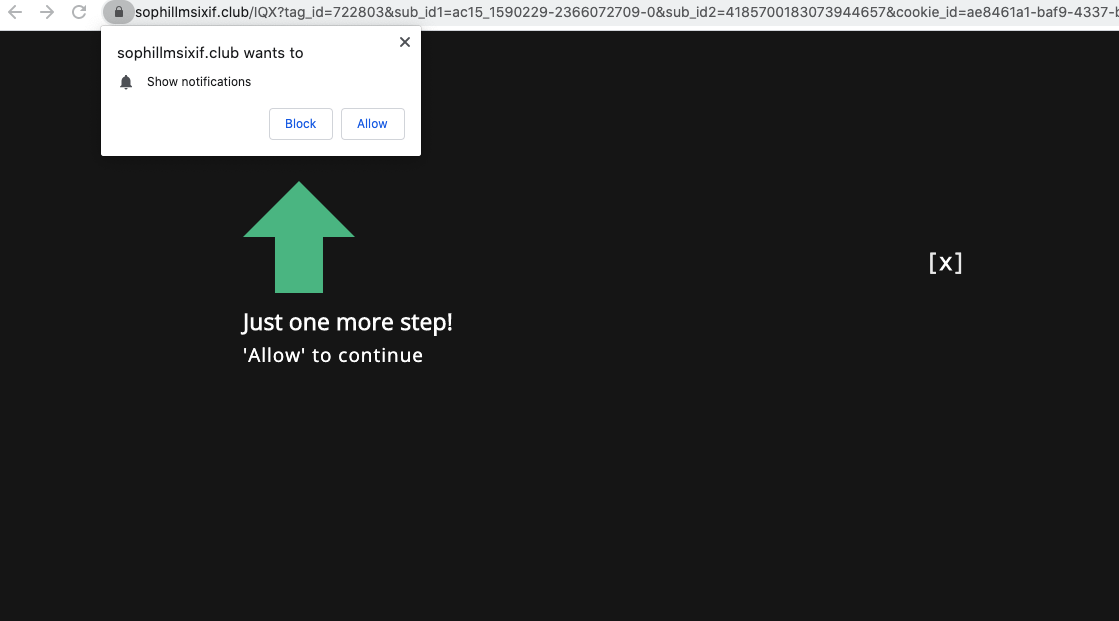
Task: Click the 'Just one more step!' heading
Action: 347,323
